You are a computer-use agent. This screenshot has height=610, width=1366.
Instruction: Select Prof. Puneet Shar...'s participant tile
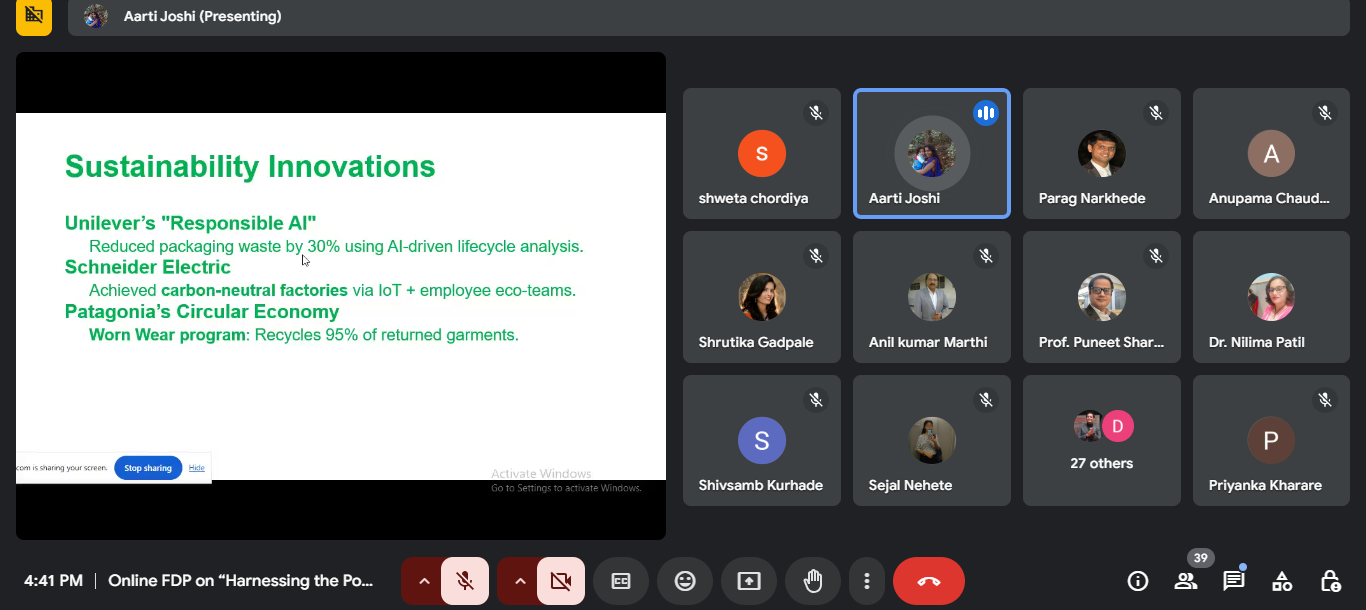[1102, 297]
